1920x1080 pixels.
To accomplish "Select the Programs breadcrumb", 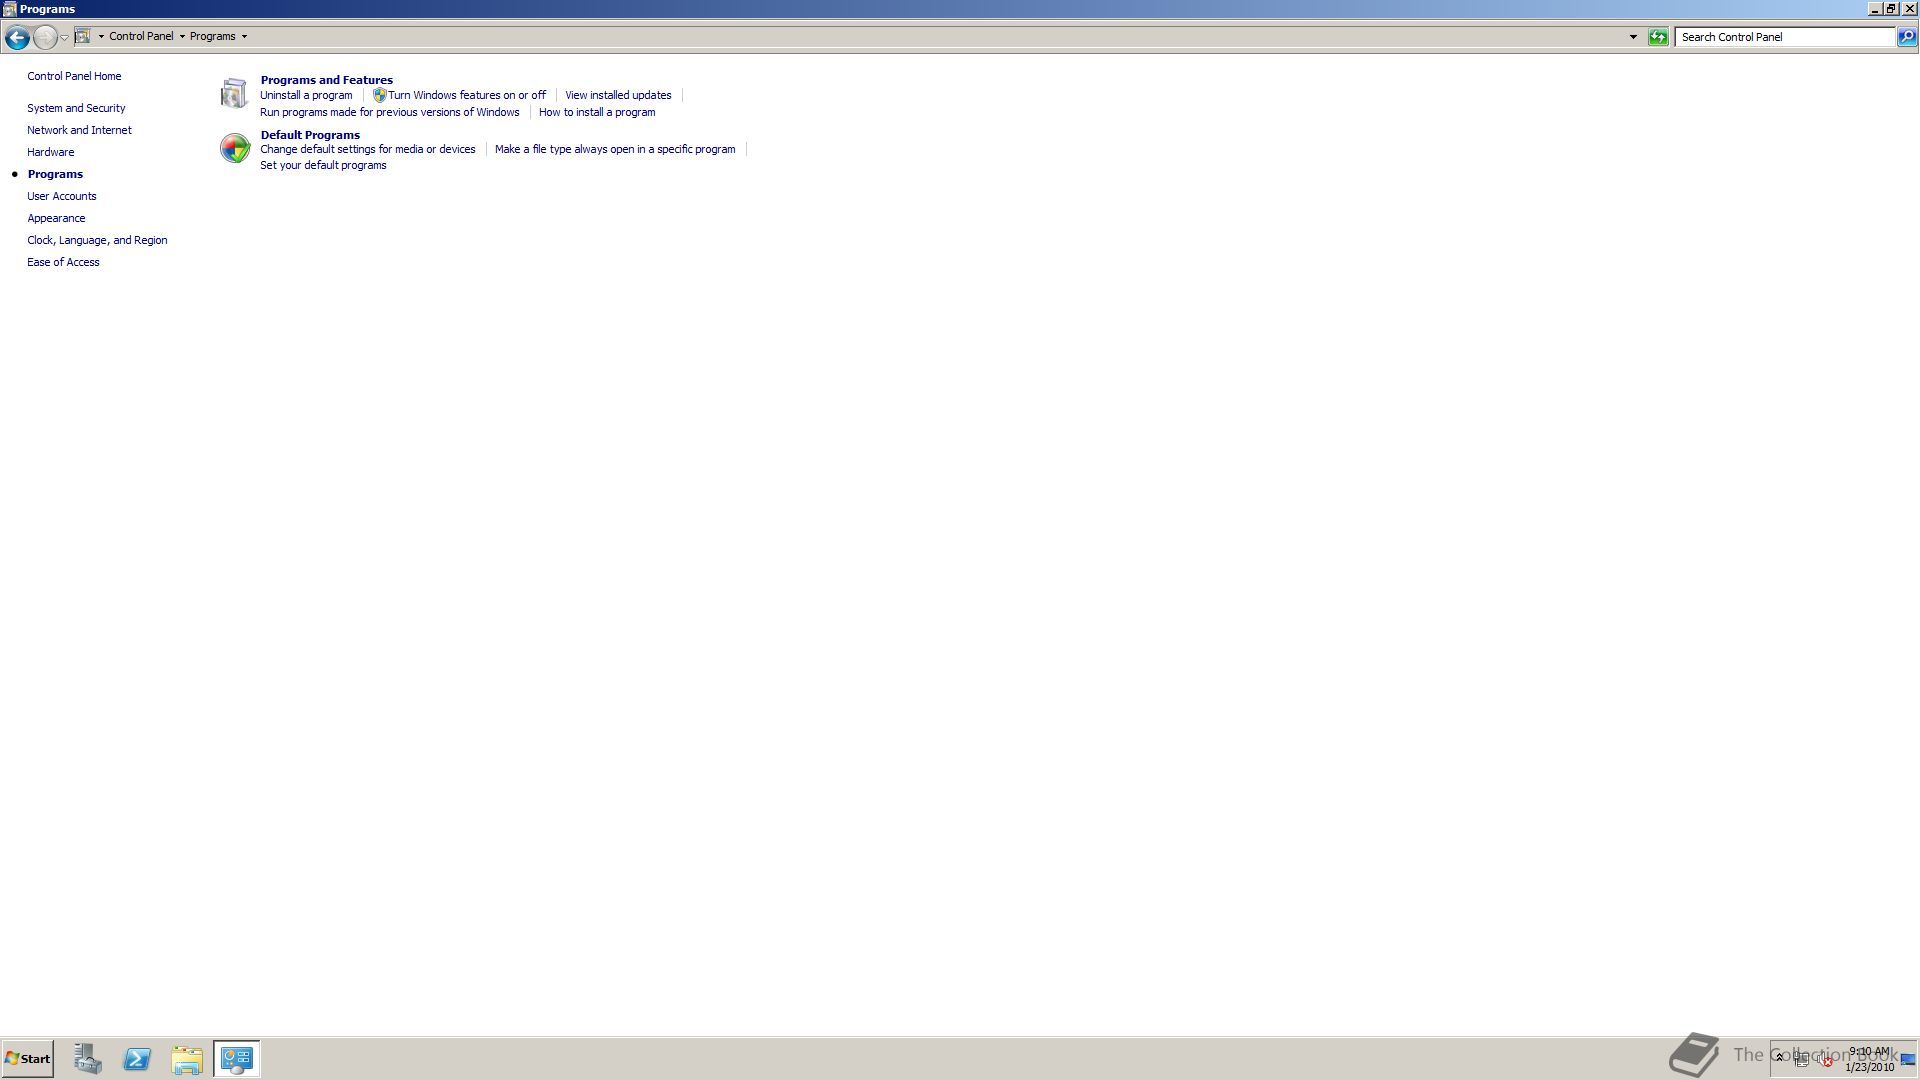I will click(x=213, y=36).
